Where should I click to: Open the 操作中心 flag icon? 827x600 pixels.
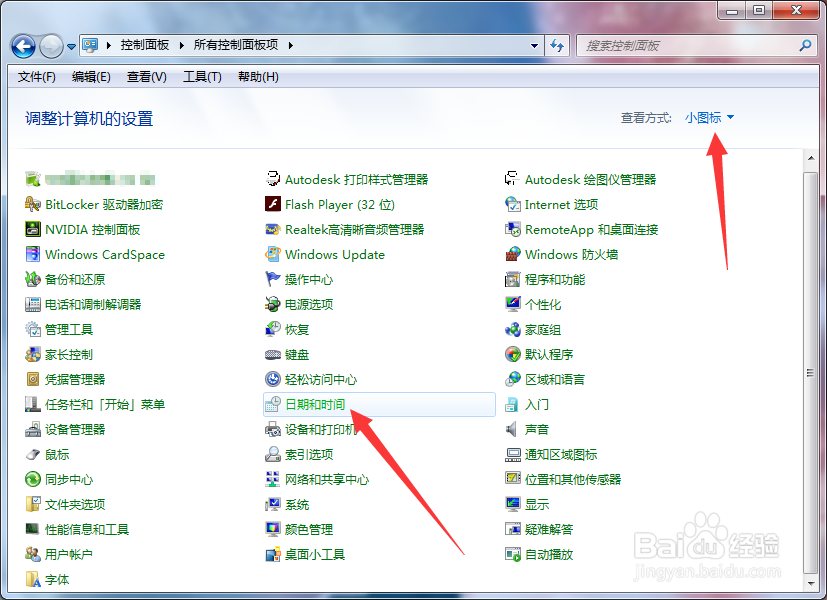pyautogui.click(x=273, y=279)
